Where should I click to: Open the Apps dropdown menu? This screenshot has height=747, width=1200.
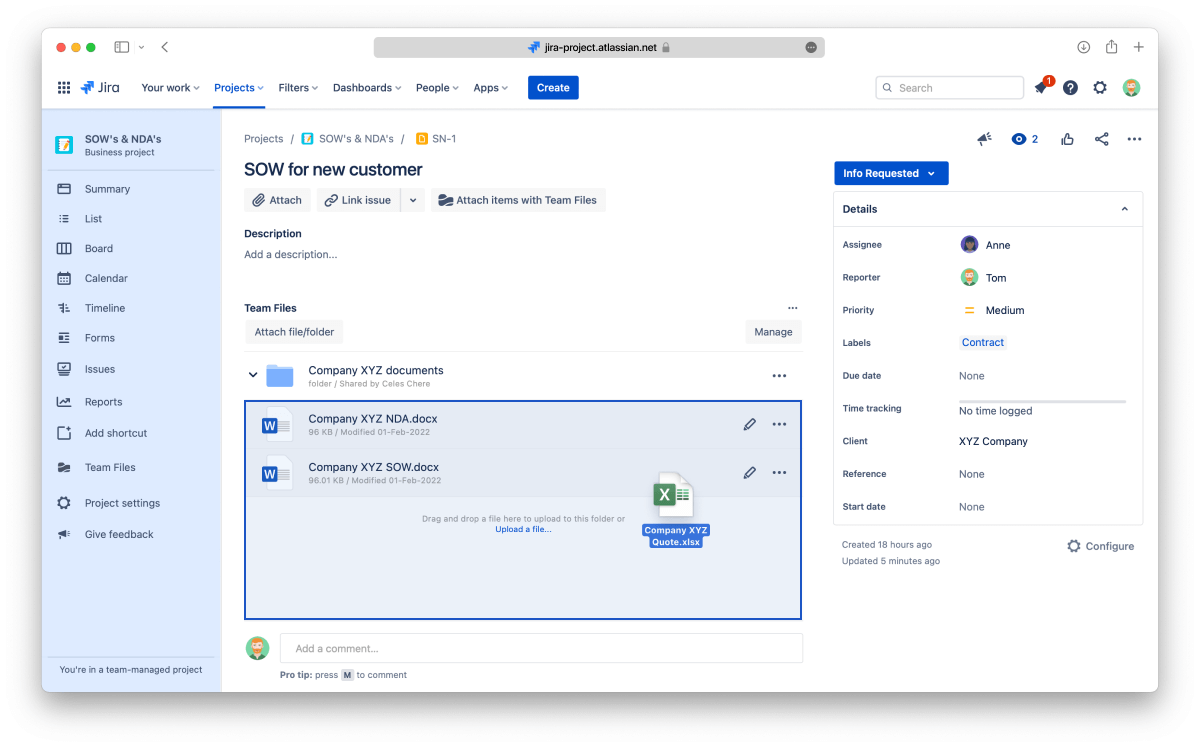point(491,88)
